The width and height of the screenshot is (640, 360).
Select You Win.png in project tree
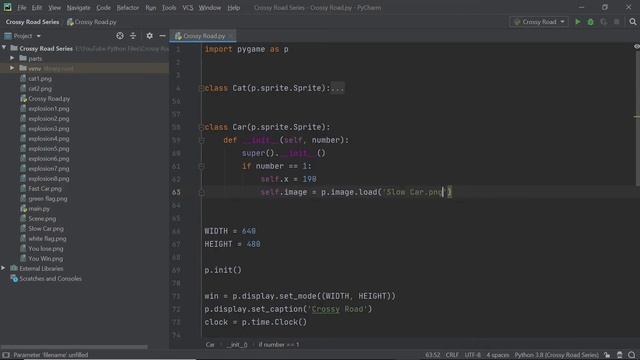pyautogui.click(x=46, y=258)
